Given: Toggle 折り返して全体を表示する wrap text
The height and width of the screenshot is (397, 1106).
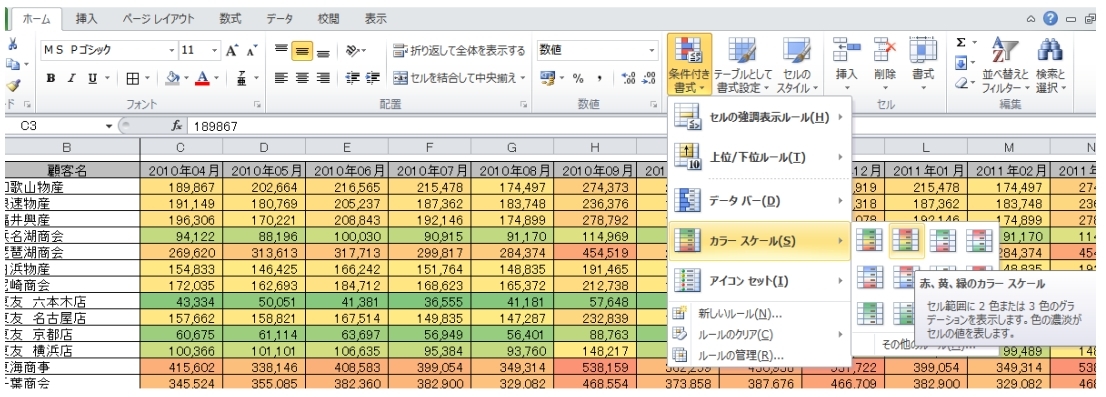Looking at the screenshot, I should pyautogui.click(x=459, y=51).
